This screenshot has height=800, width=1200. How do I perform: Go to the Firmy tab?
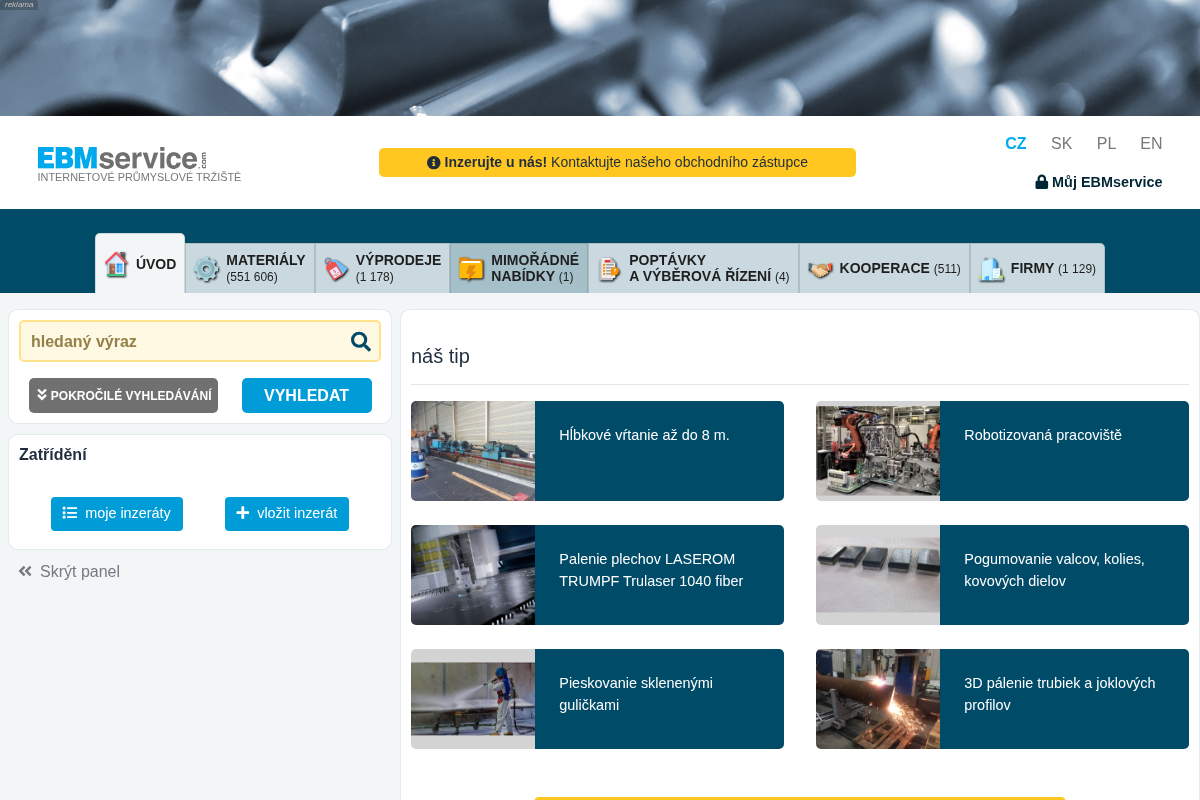[1037, 268]
